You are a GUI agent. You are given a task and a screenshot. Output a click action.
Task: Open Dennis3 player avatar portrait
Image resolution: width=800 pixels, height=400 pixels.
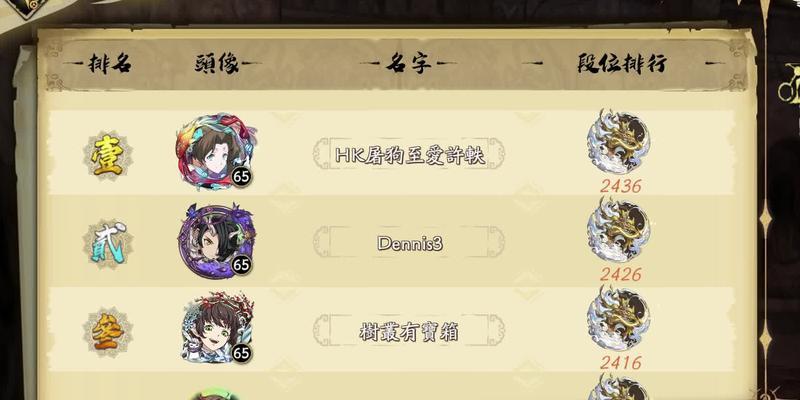(216, 240)
